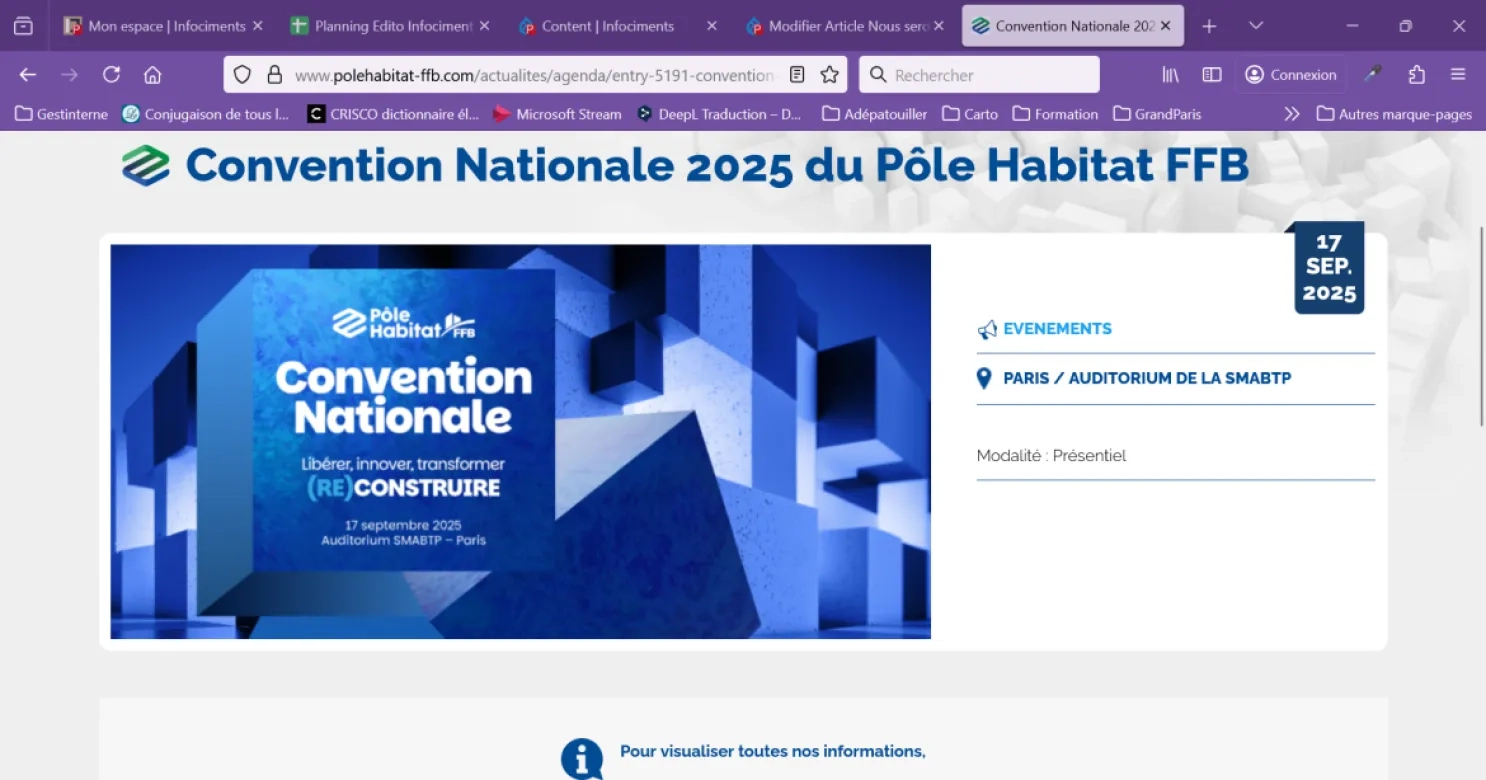Open the Gestinterne bookmark folder
The width and height of the screenshot is (1486, 780).
pyautogui.click(x=62, y=114)
